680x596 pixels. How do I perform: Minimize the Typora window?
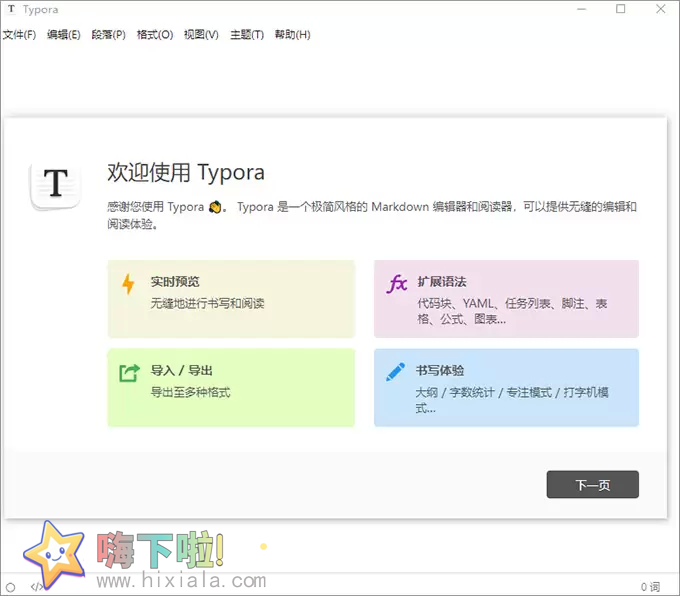click(x=582, y=9)
